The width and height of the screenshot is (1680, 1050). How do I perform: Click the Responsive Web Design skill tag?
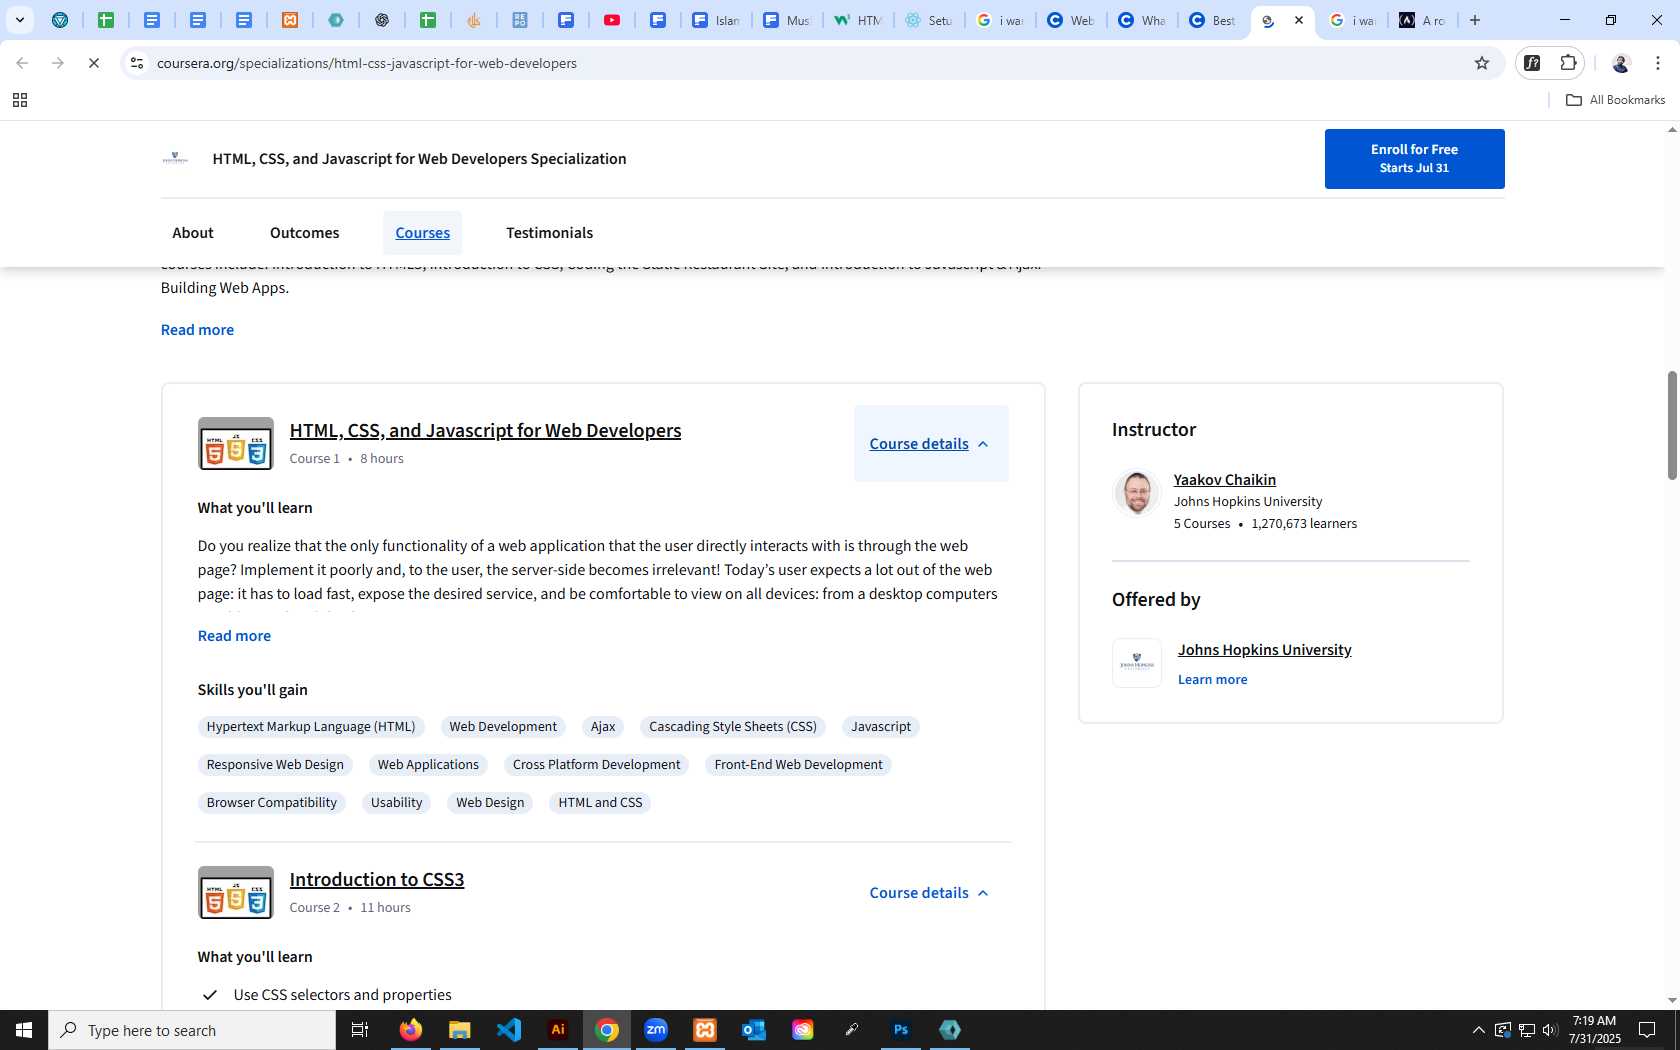275,765
